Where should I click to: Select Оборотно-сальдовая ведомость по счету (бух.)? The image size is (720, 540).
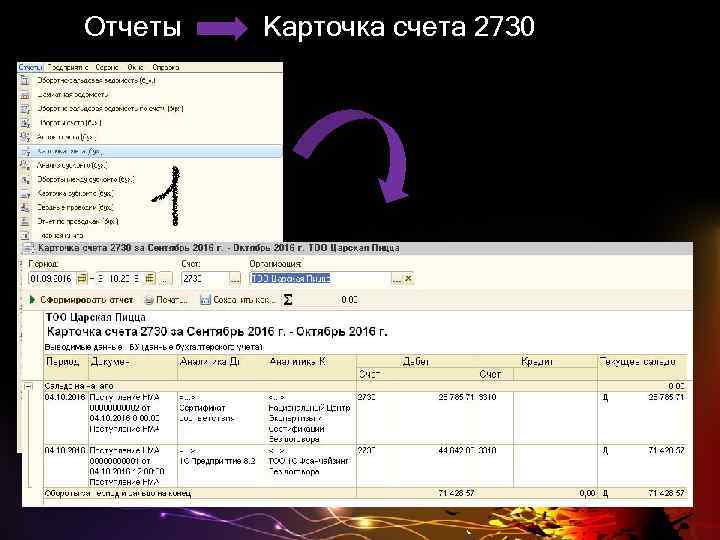150,109
